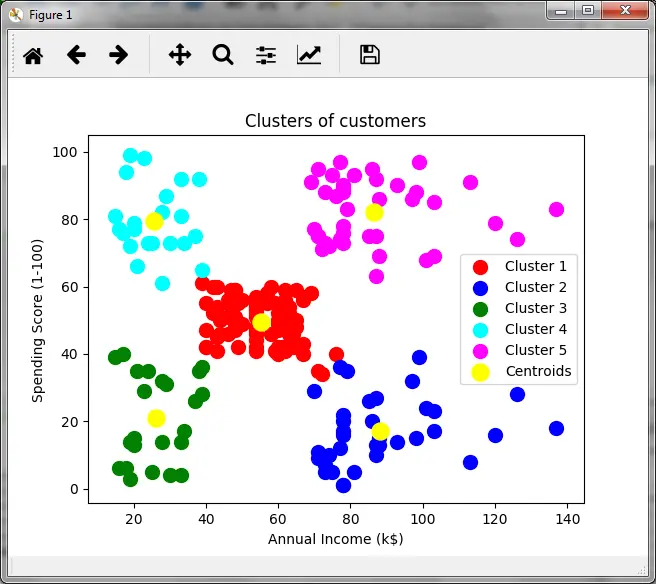Click the yellow centroid in the blue cluster

tap(380, 431)
